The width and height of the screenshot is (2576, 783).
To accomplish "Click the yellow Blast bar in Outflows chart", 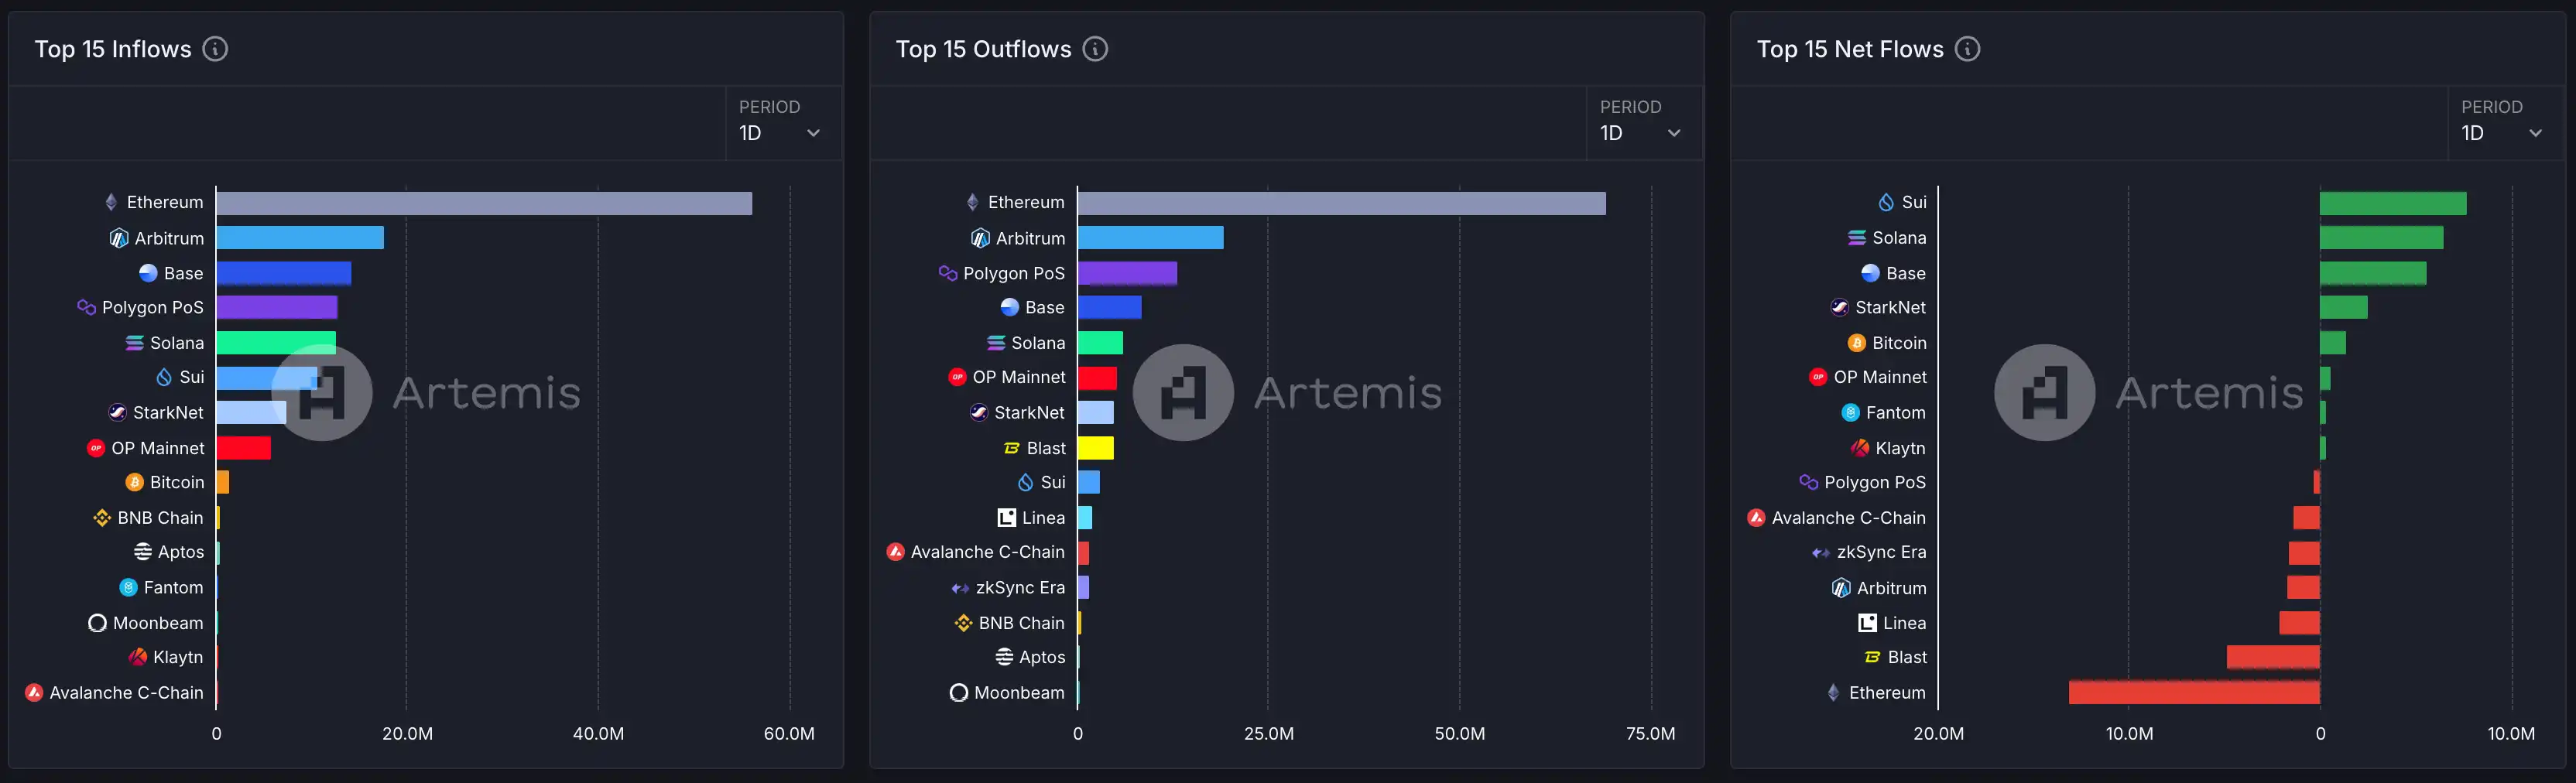I will click(x=1095, y=448).
